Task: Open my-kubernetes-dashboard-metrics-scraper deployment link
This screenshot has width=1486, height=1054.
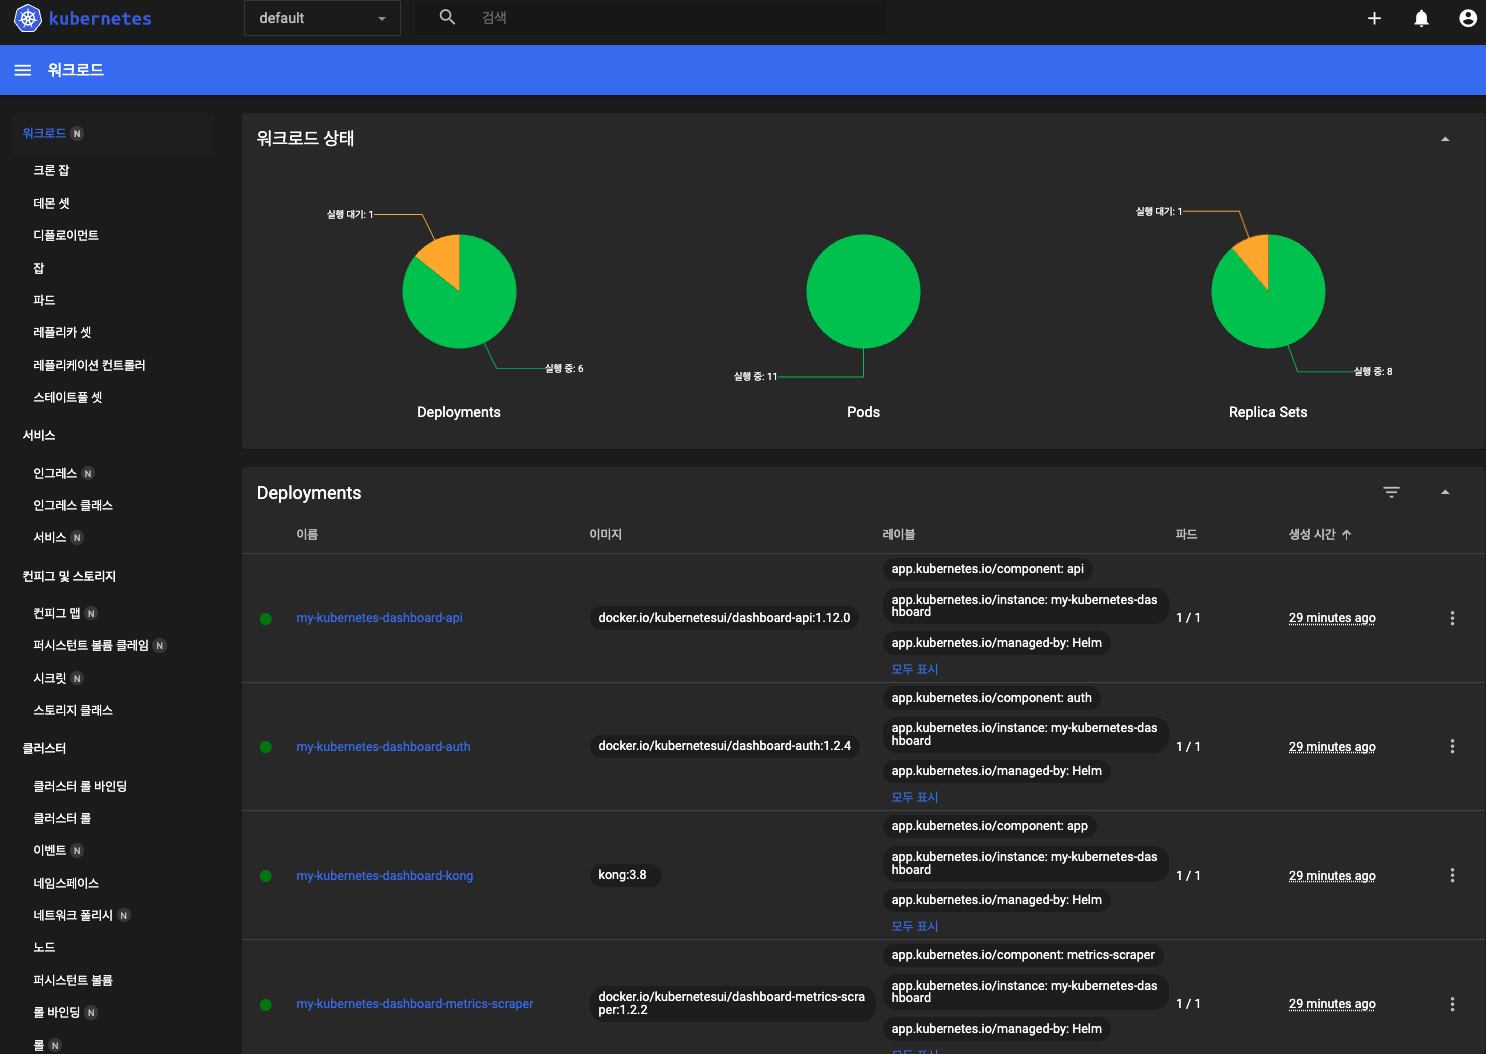Action: 415,1004
